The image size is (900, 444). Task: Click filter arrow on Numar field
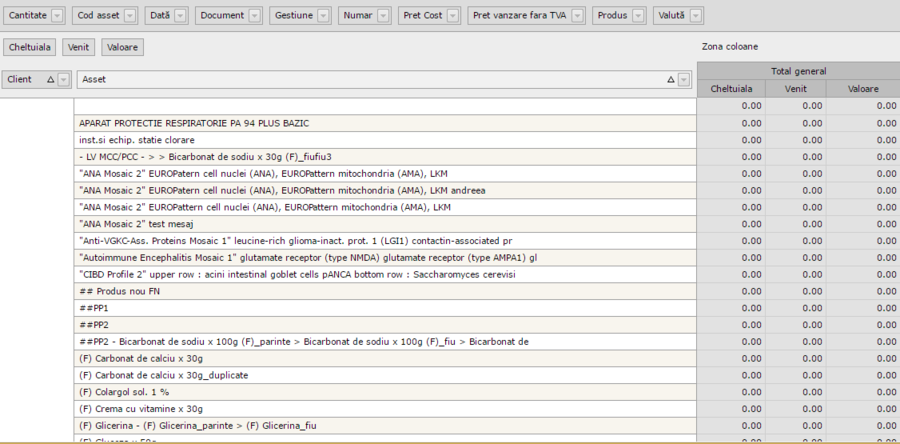pos(382,16)
